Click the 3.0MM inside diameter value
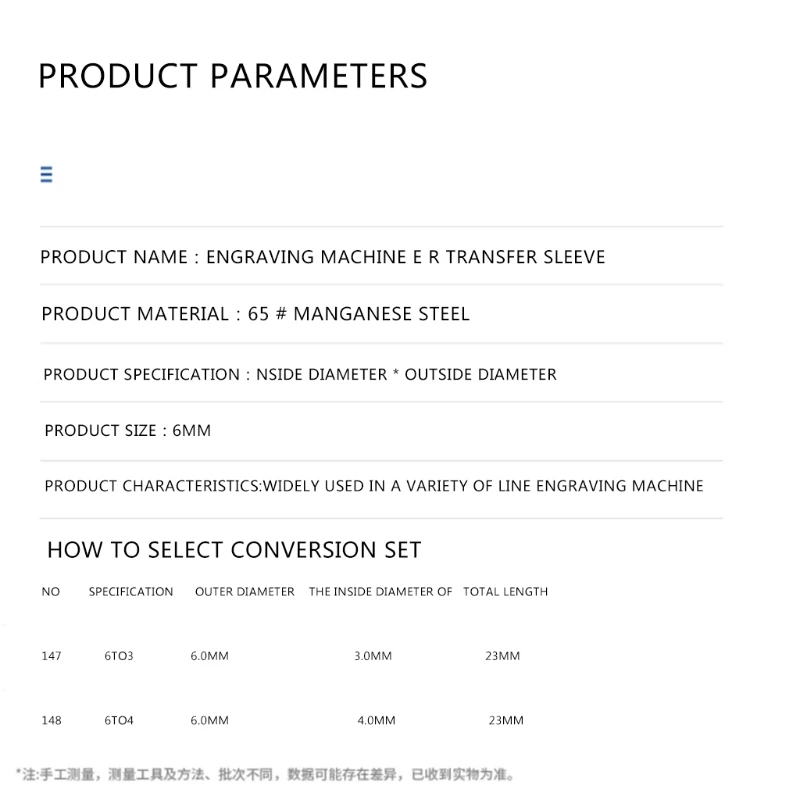 pyautogui.click(x=373, y=656)
